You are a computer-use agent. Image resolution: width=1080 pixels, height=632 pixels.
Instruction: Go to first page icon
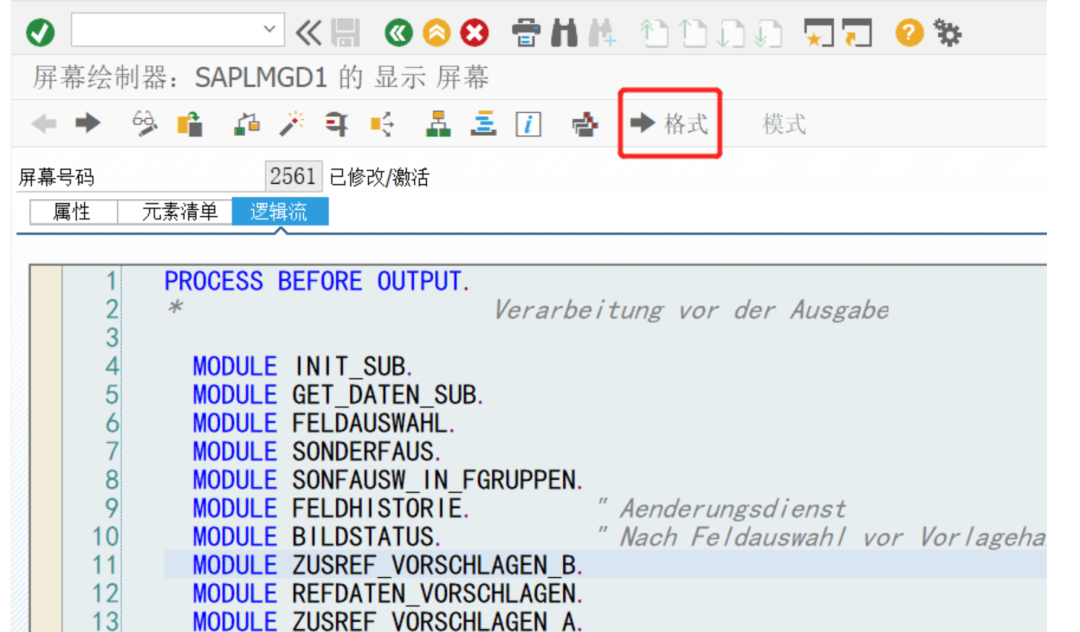[x=654, y=32]
